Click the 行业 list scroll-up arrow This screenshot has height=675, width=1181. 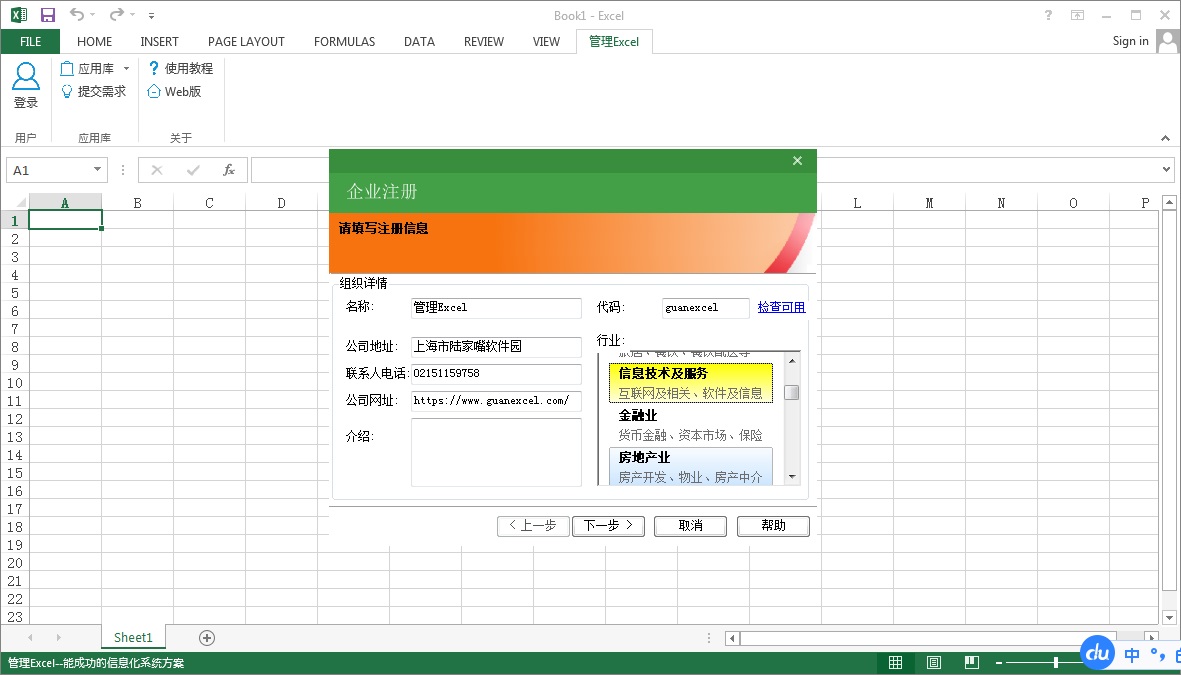coord(791,361)
